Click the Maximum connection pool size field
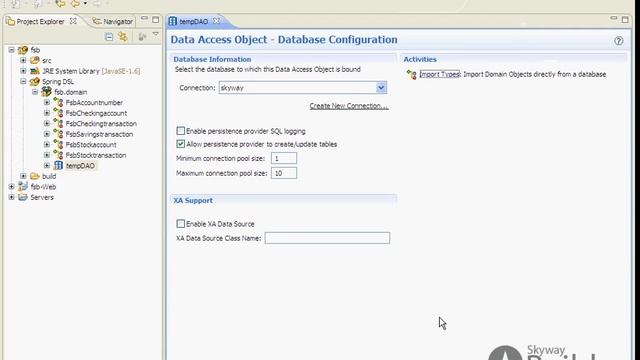 coord(284,173)
